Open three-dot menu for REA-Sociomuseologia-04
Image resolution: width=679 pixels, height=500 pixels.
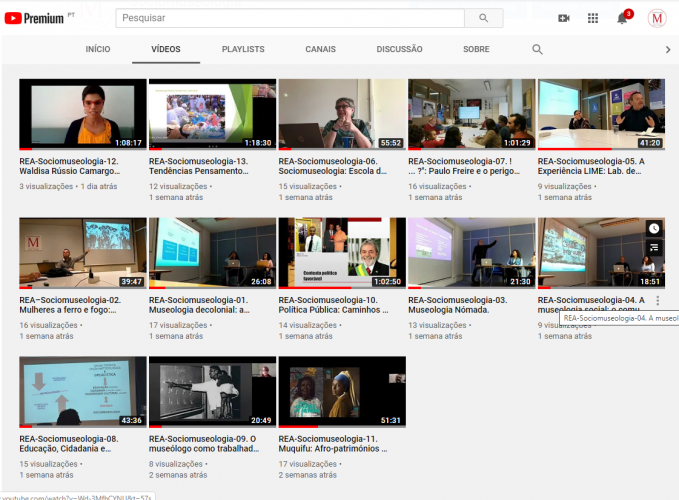point(657,300)
